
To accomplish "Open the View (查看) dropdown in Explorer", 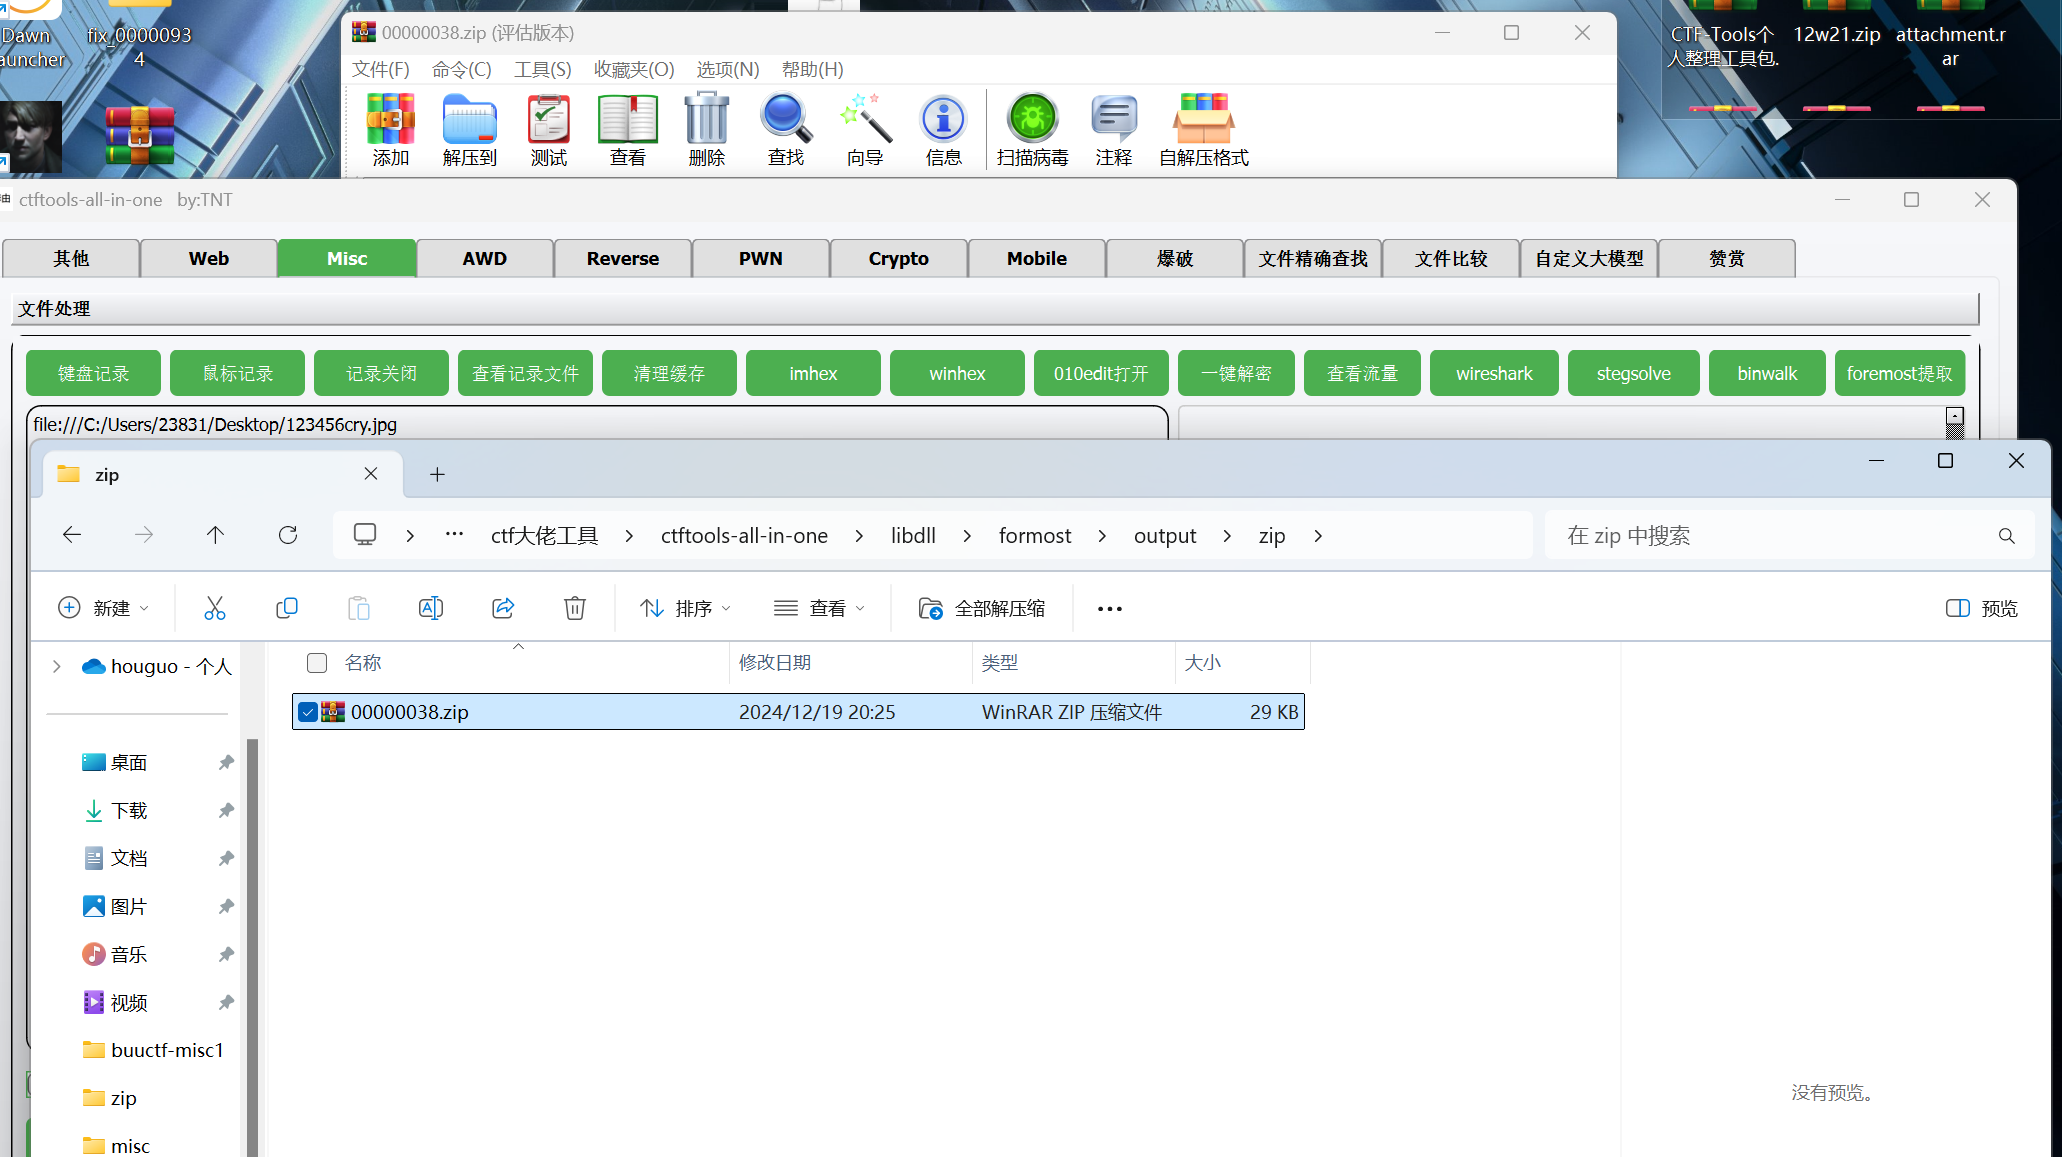I will click(x=819, y=608).
